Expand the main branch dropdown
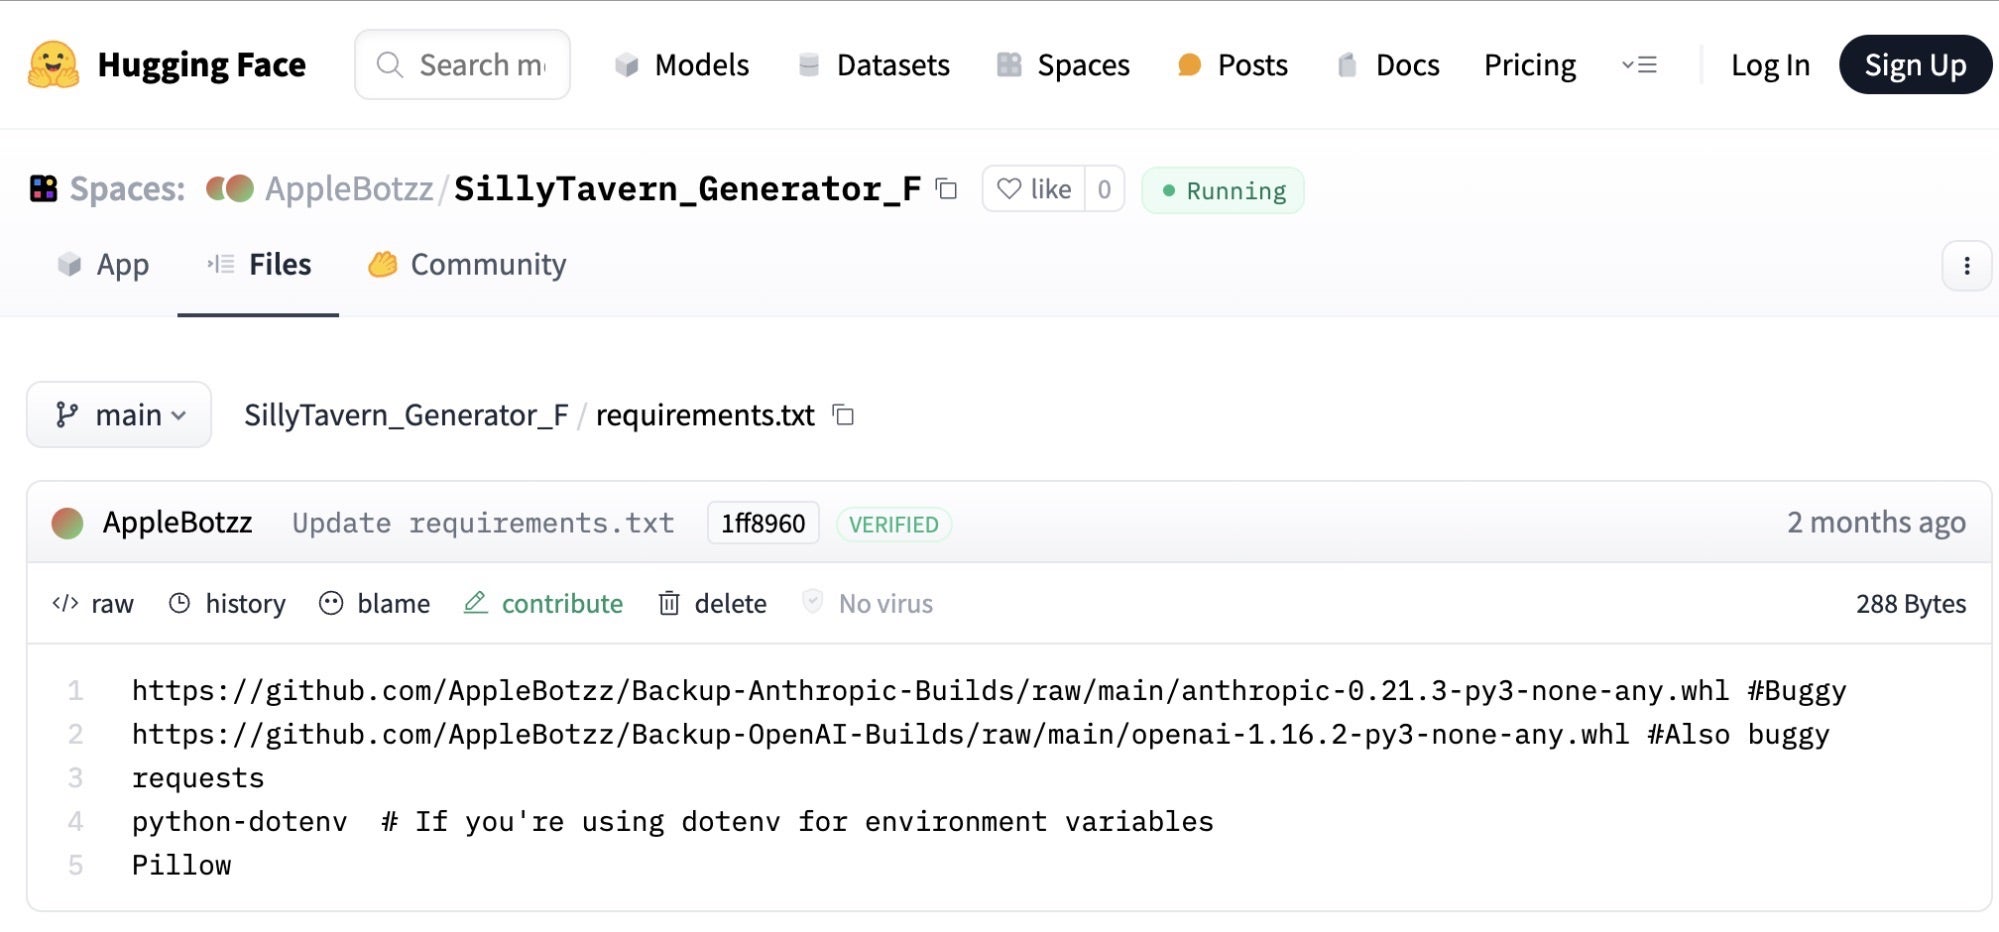The height and width of the screenshot is (932, 1999). 119,415
